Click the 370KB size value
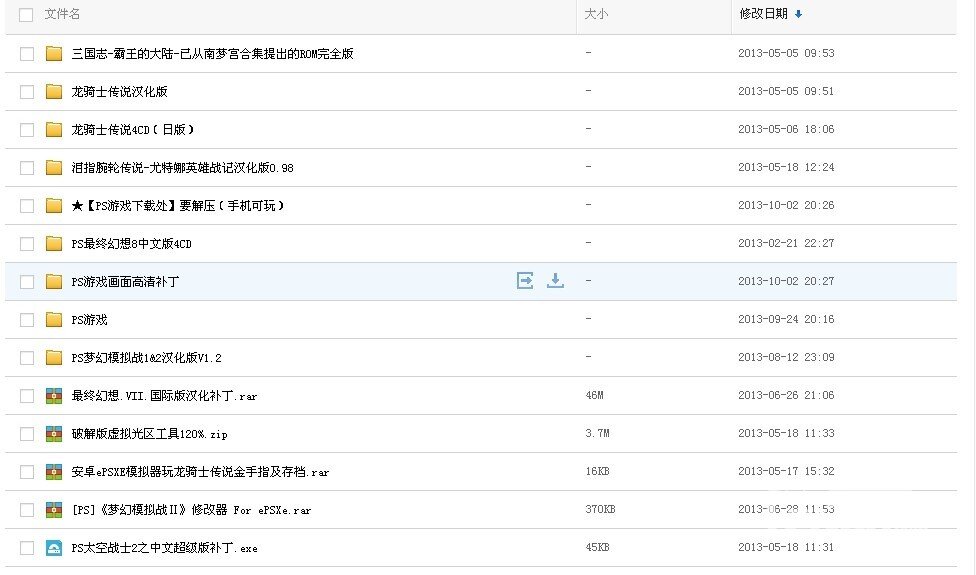This screenshot has height=575, width=976. coord(601,509)
